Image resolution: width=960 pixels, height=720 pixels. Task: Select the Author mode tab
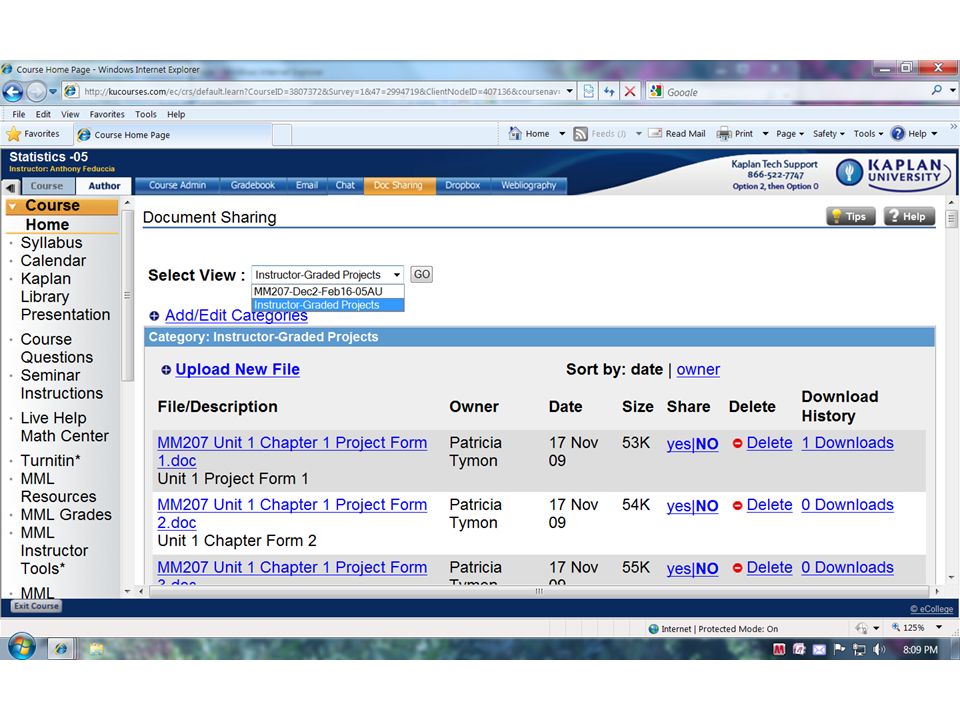pyautogui.click(x=104, y=186)
